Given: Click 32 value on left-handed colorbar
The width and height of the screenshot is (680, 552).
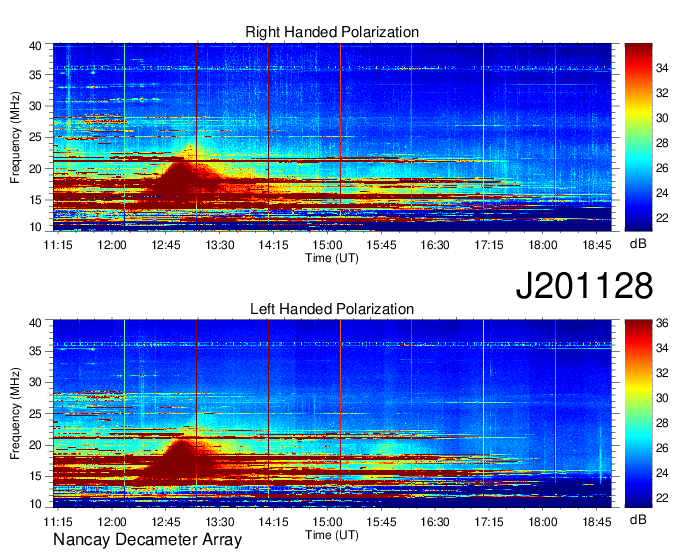Looking at the screenshot, I should click(x=662, y=373).
